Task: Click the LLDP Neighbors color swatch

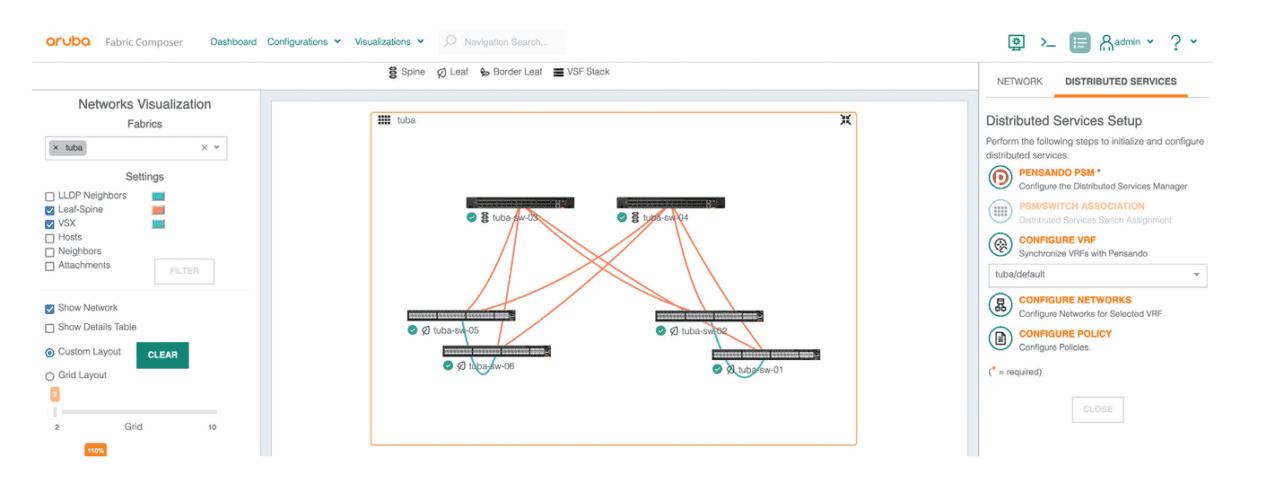Action: click(158, 196)
